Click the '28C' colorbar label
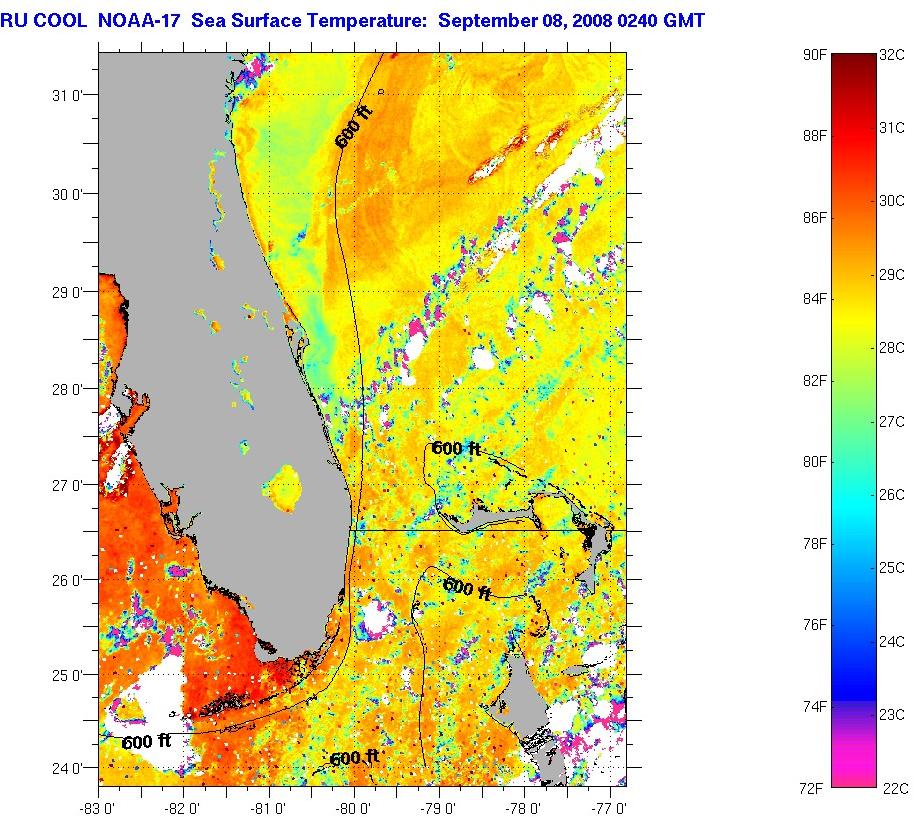 coord(891,348)
